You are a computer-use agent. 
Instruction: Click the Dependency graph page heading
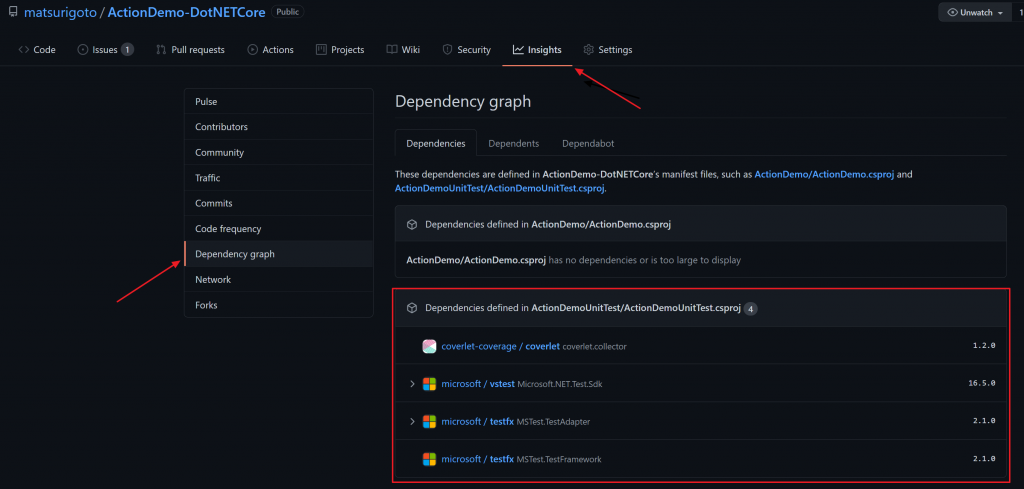(x=463, y=102)
